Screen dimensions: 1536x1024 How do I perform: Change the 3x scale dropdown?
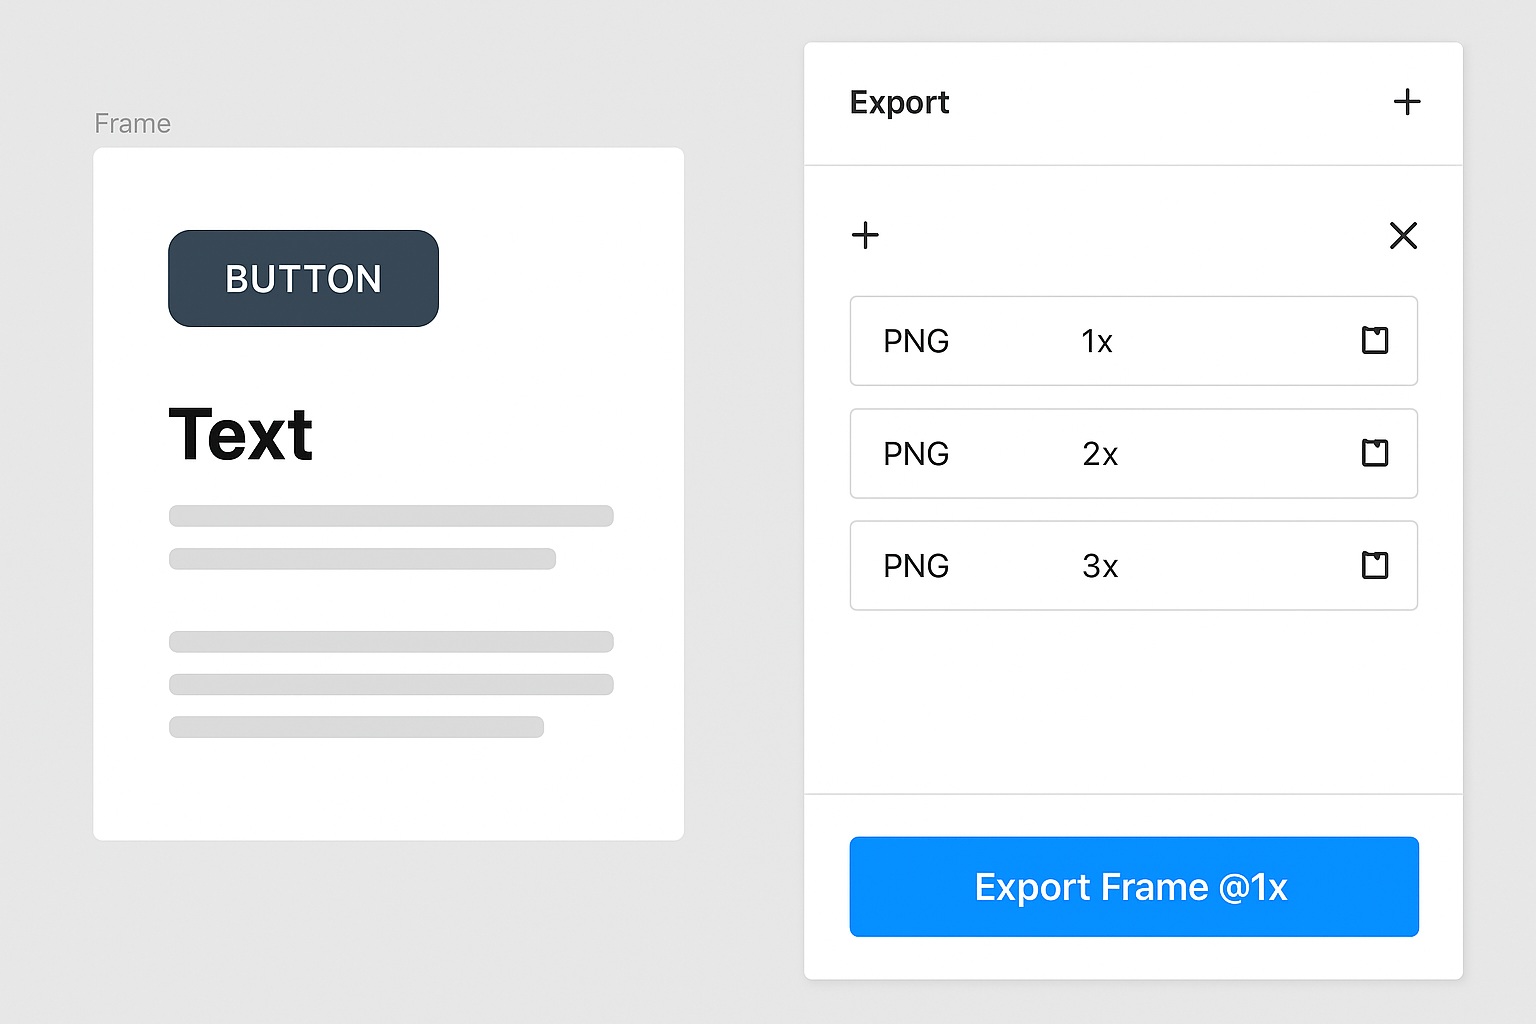point(1100,565)
